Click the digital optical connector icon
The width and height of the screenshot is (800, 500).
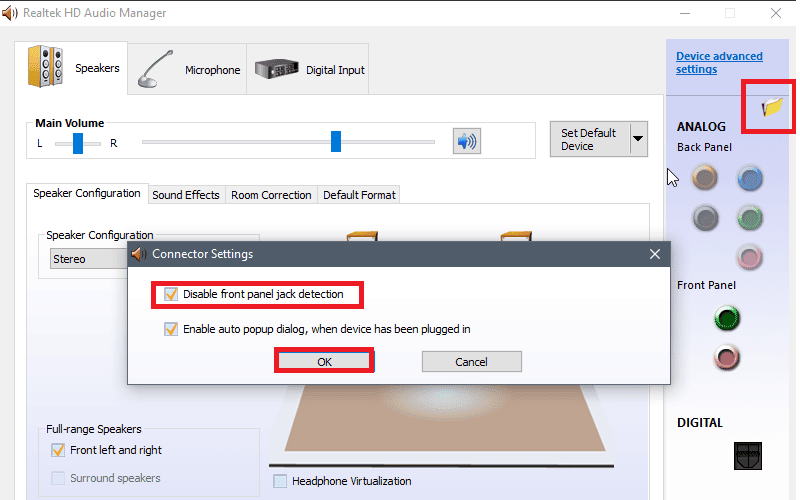(747, 456)
